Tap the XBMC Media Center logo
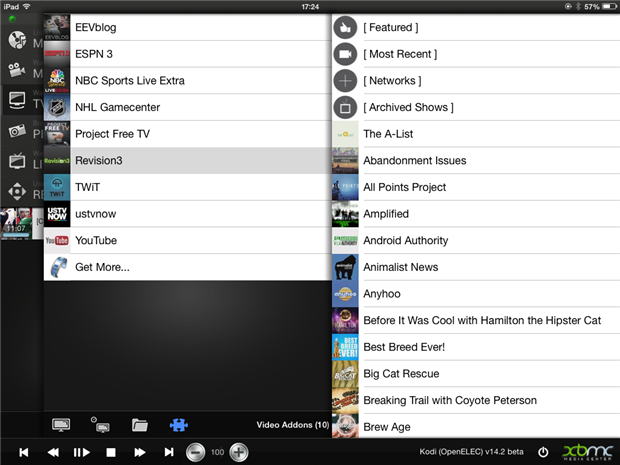Screen dimensions: 620x465 pos(588,452)
